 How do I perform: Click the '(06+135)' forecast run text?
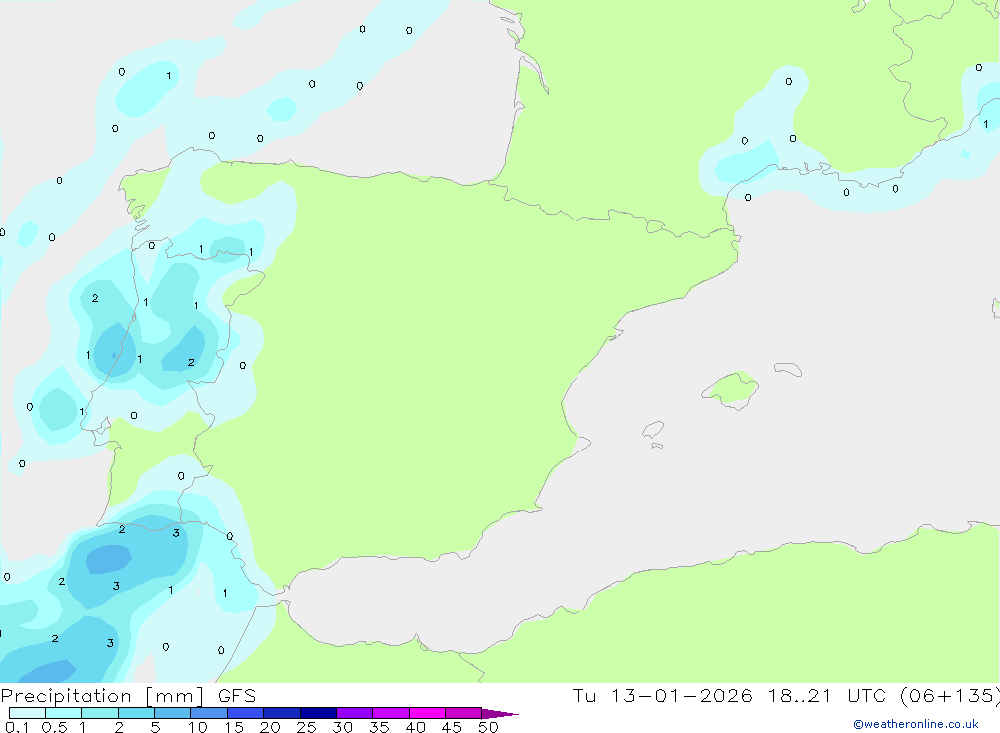click(x=950, y=696)
